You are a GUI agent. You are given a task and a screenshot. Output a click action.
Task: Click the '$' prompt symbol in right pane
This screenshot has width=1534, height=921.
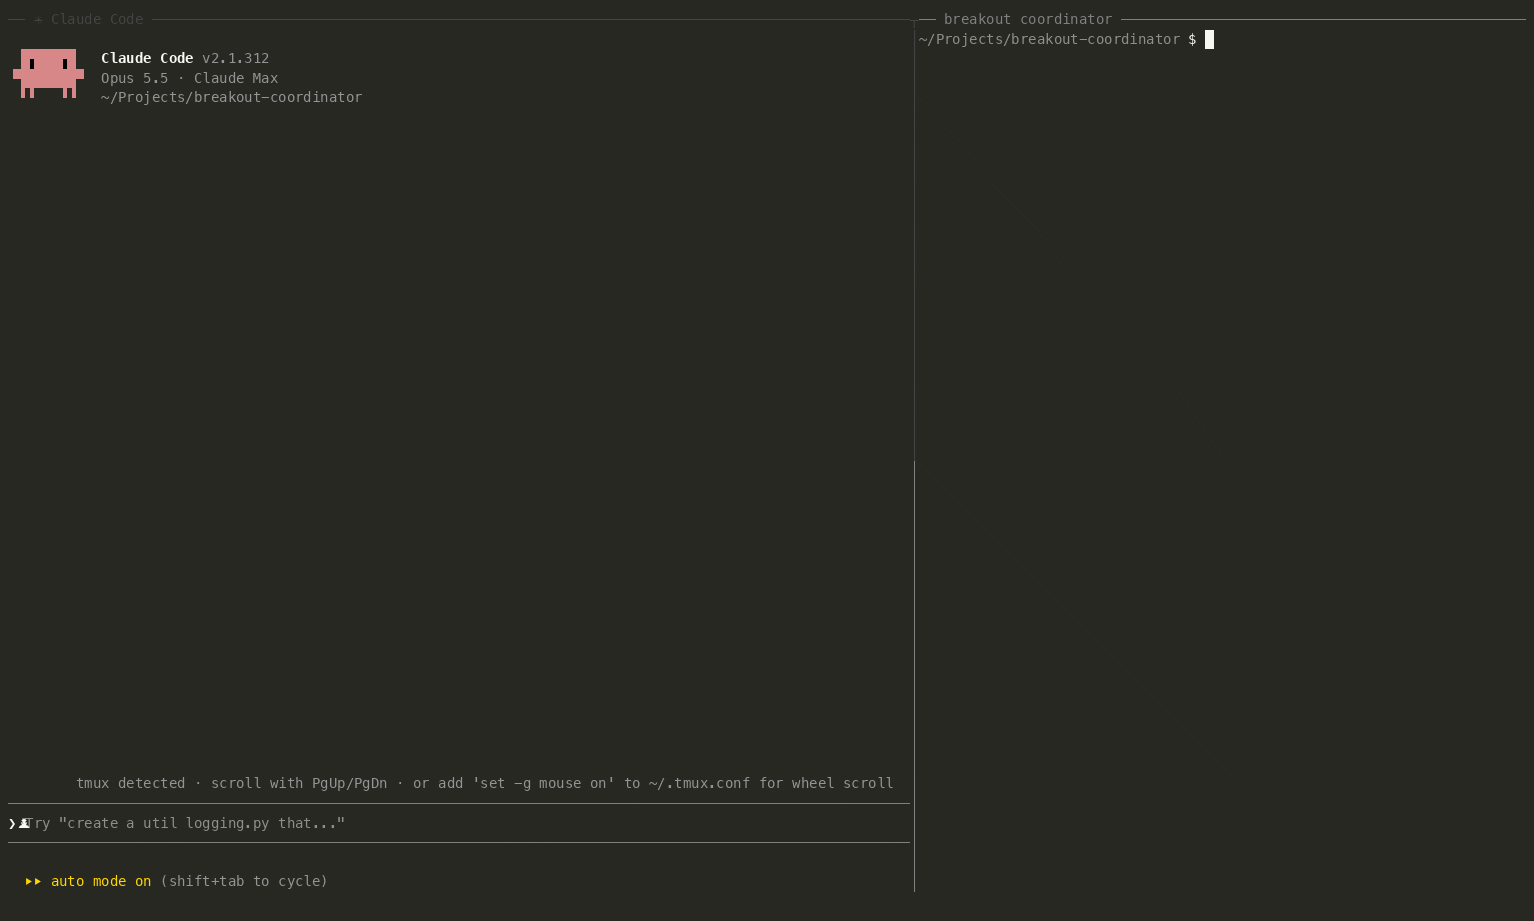coord(1192,40)
